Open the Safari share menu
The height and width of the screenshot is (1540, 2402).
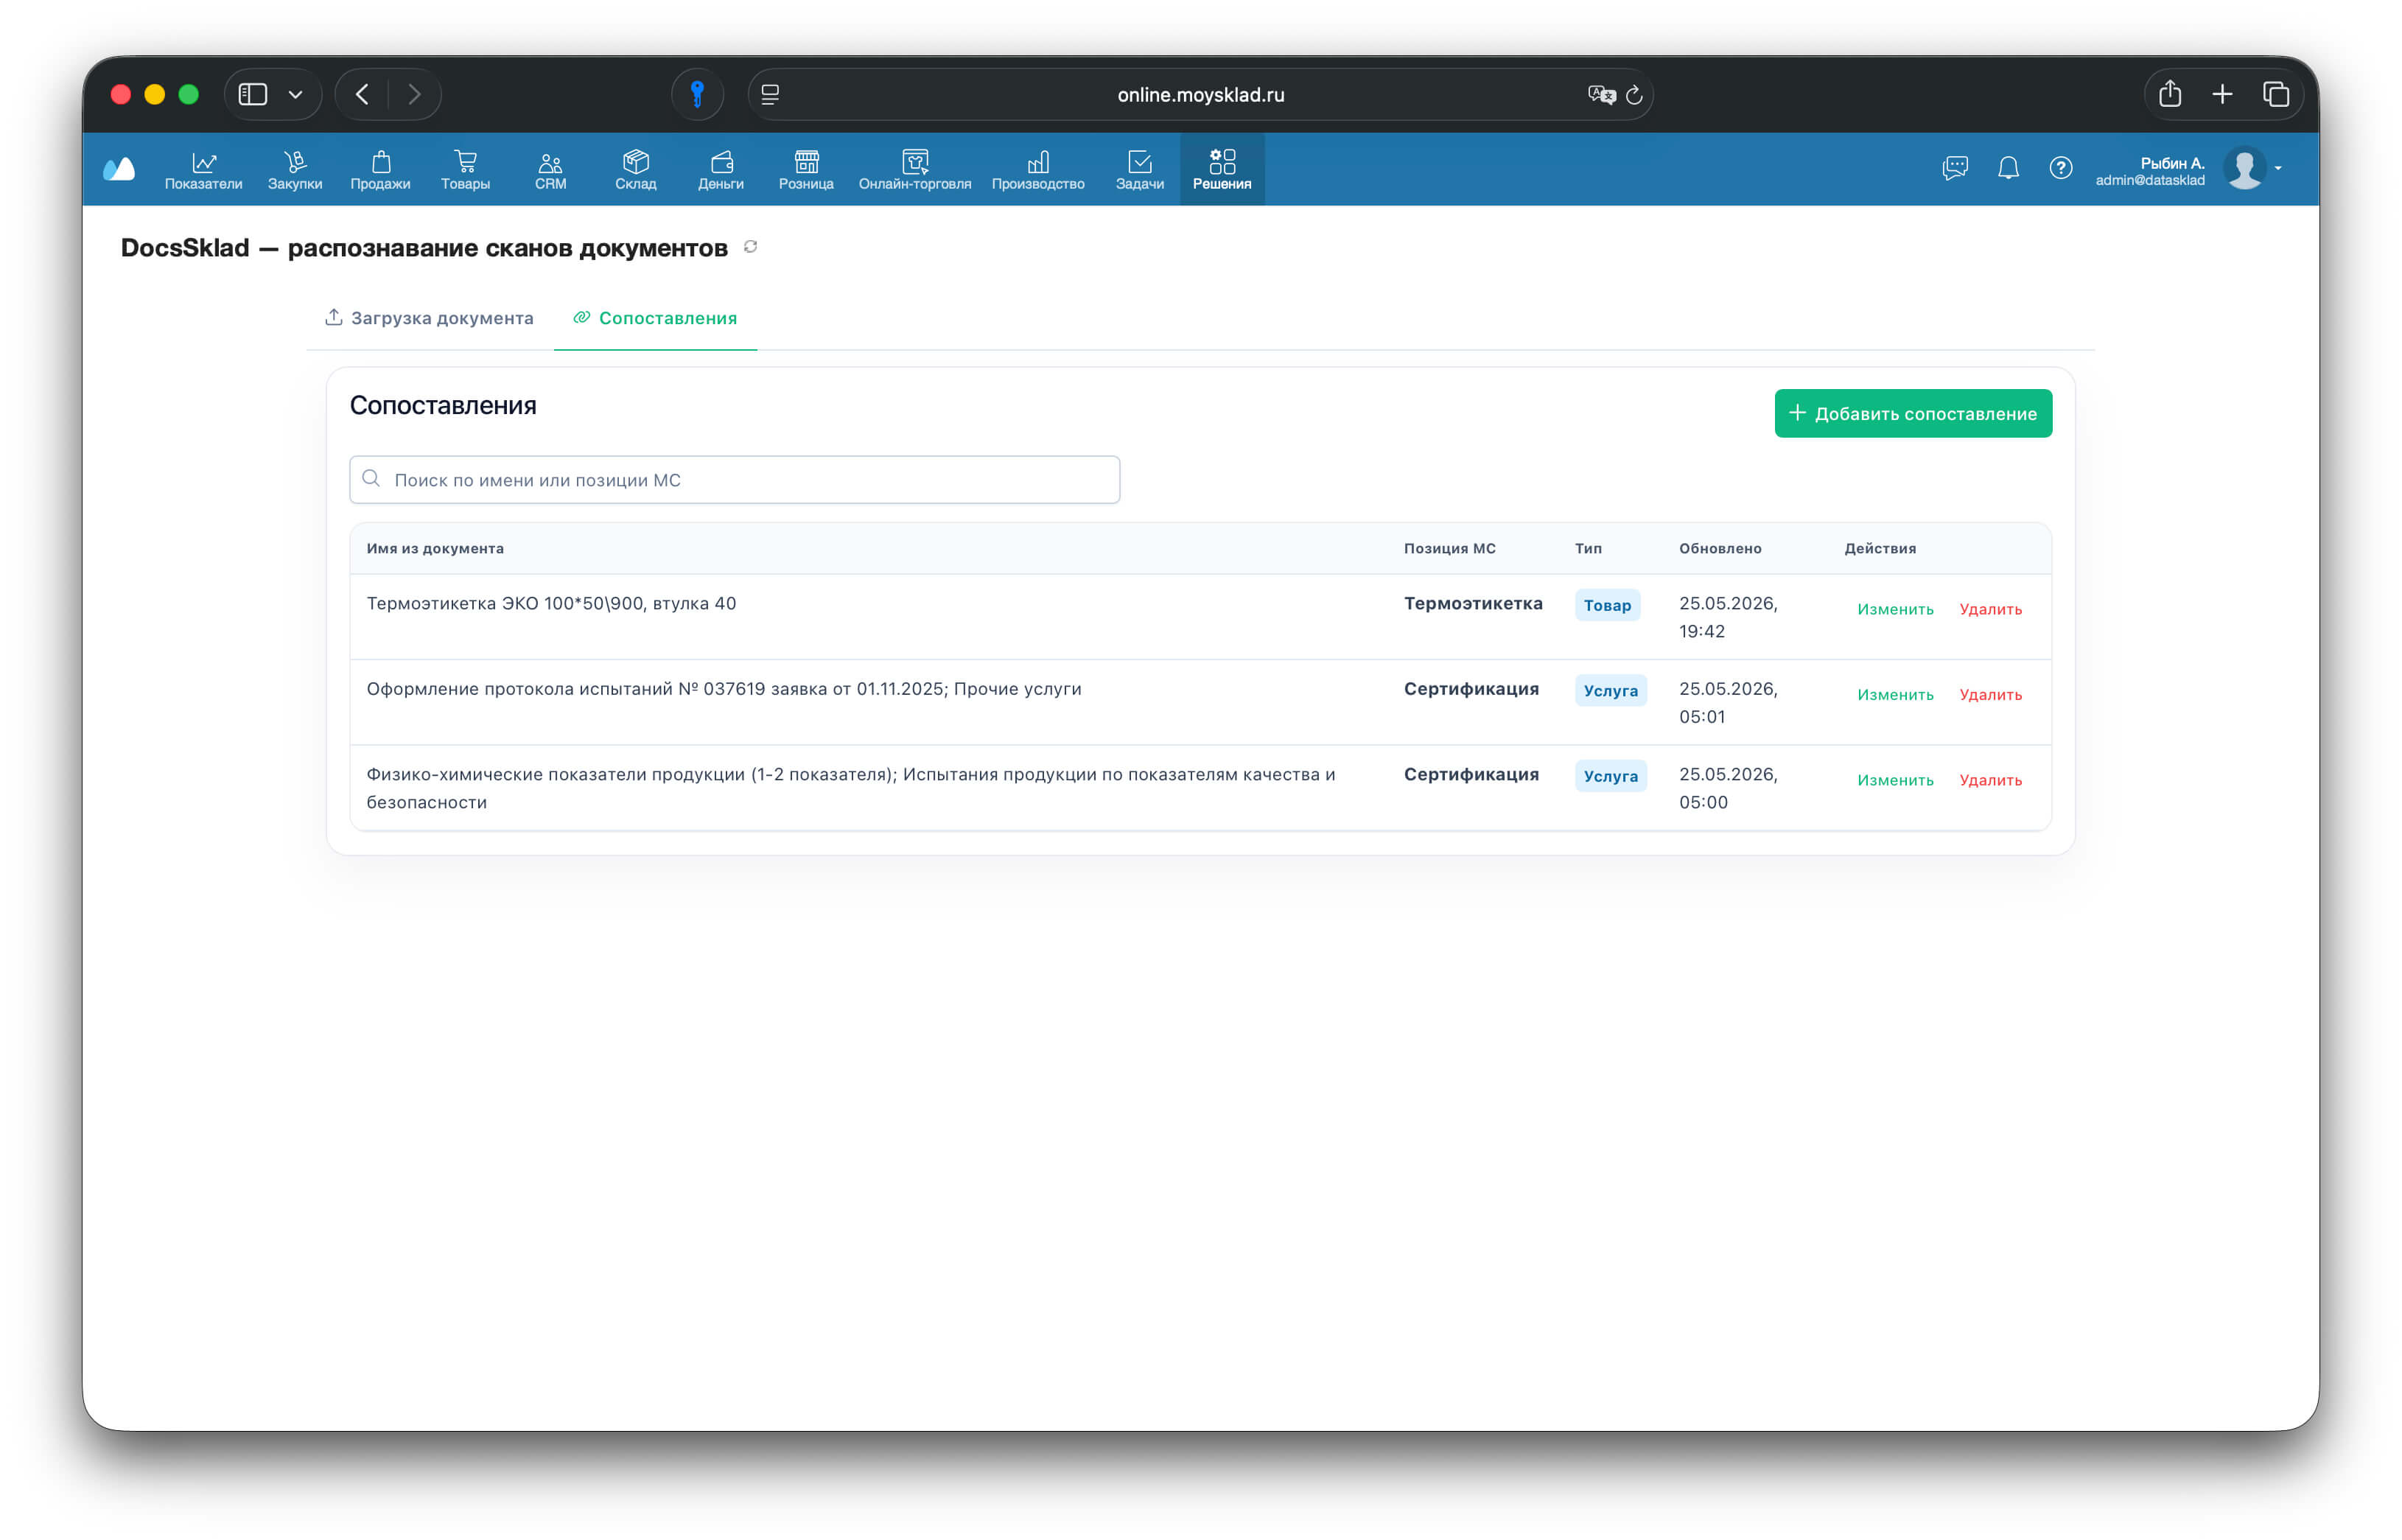pos(2170,94)
